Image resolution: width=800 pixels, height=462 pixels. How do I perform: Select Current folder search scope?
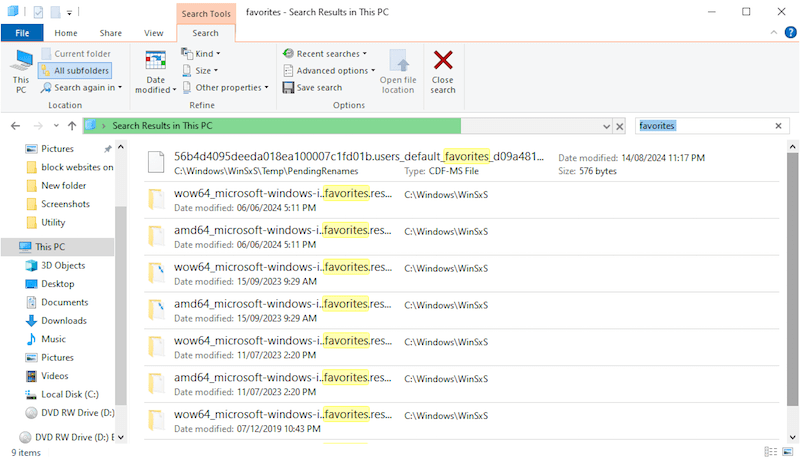click(76, 54)
